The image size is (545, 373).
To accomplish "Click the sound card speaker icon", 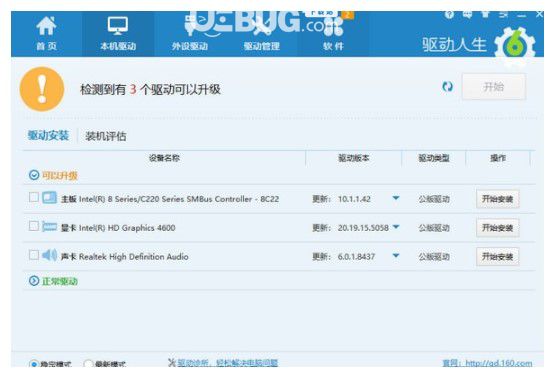I will tap(49, 256).
